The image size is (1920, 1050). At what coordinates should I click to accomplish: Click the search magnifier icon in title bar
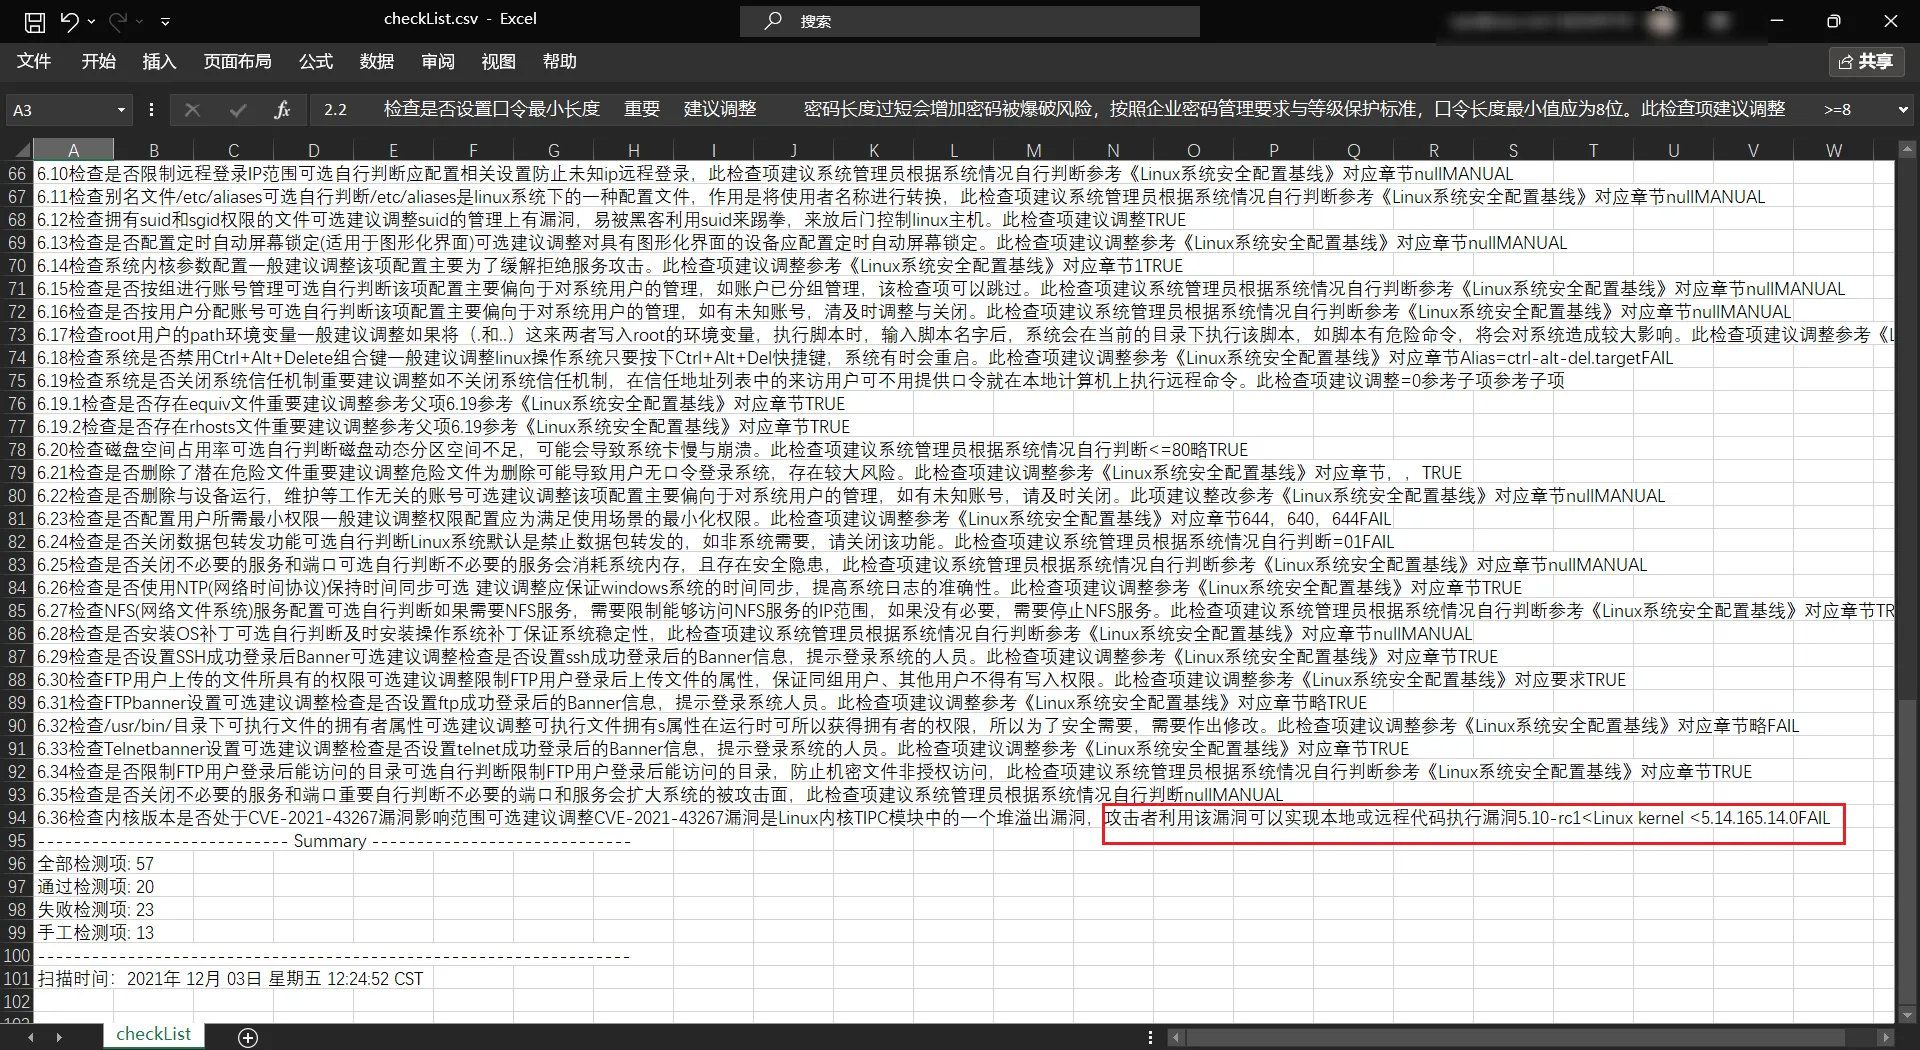[773, 21]
